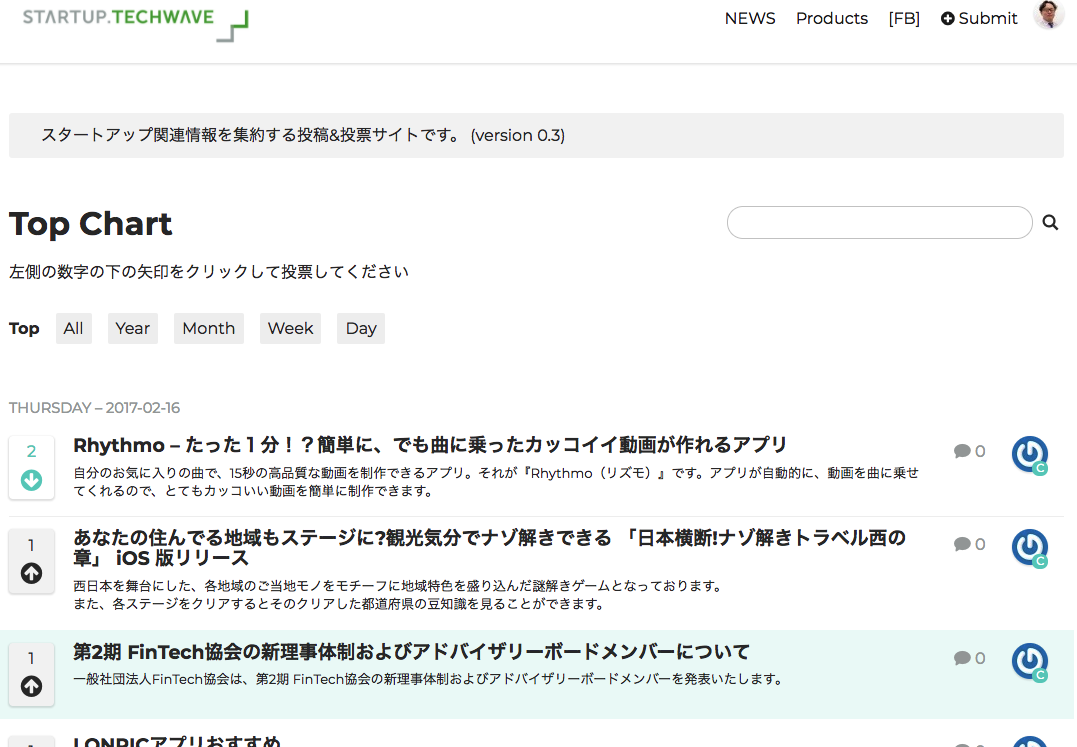Upvote the 日本横断ナゾ解きトラベル post
The image size is (1077, 747).
pyautogui.click(x=31, y=574)
